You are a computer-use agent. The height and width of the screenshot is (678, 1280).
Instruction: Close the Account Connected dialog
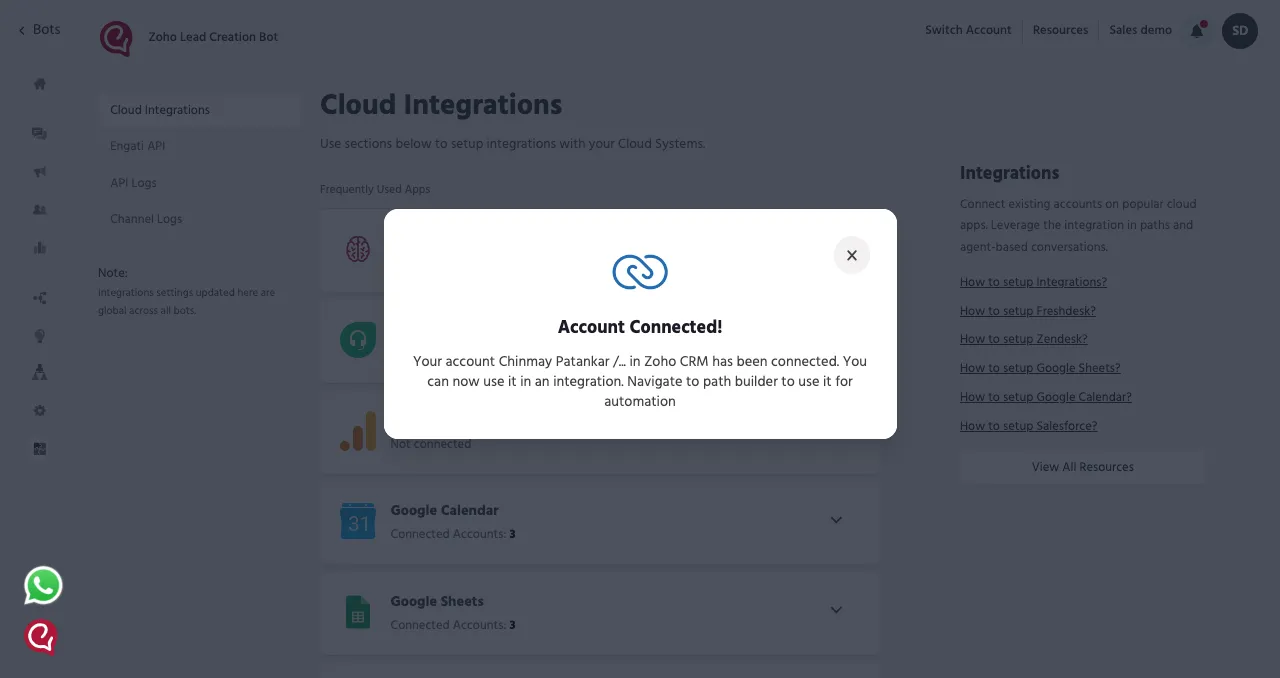pyautogui.click(x=852, y=255)
